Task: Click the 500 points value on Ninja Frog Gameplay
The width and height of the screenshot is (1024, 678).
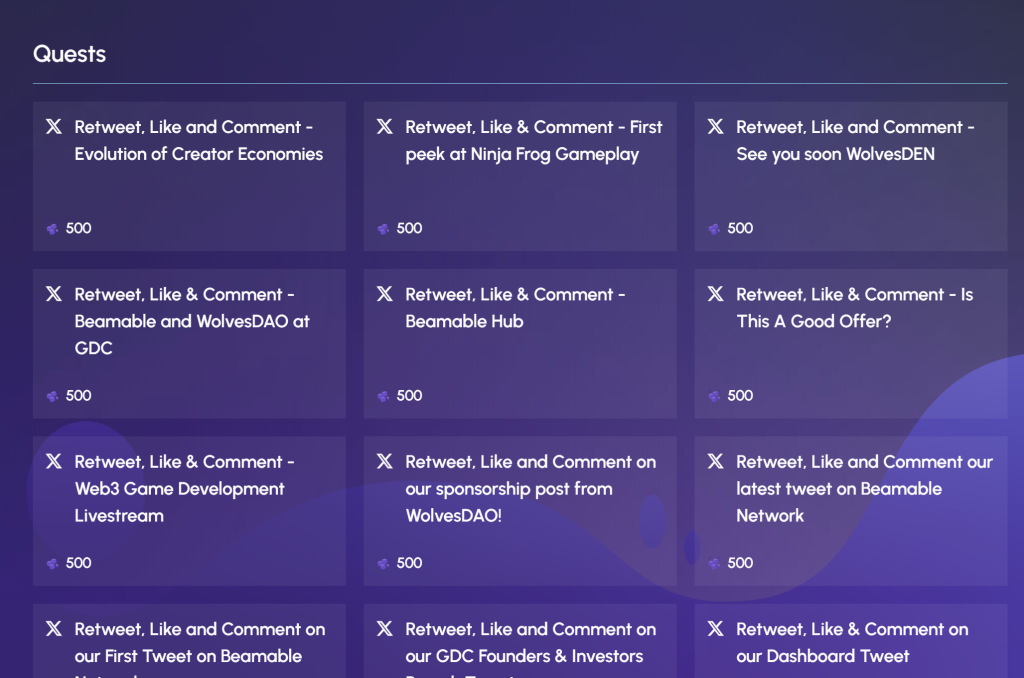Action: tap(409, 228)
